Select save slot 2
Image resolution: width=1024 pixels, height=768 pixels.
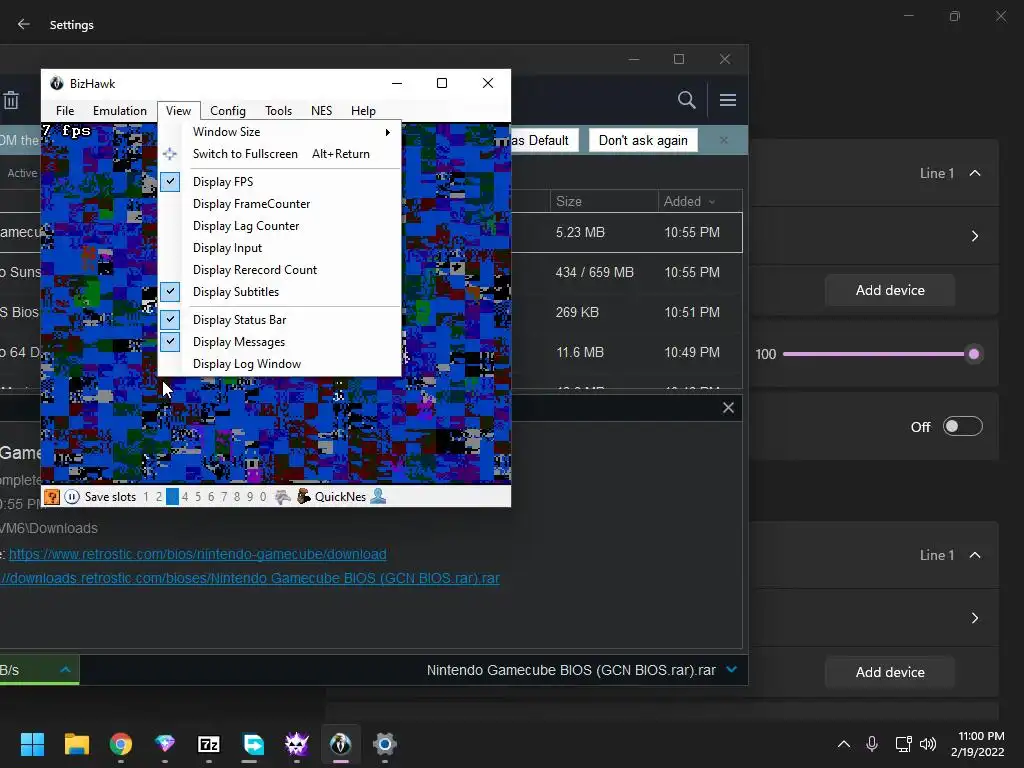click(159, 497)
